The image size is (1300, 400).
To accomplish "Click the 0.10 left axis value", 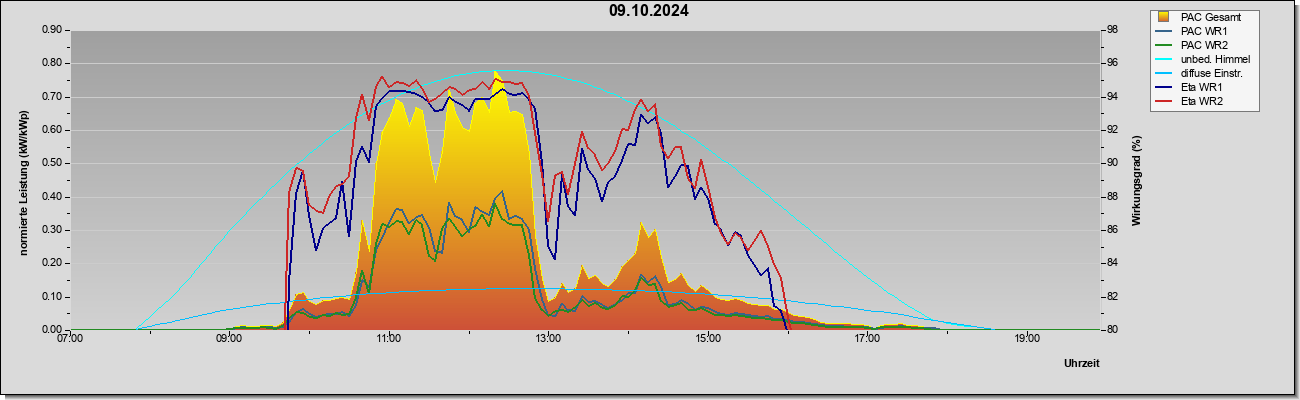I will tap(52, 297).
